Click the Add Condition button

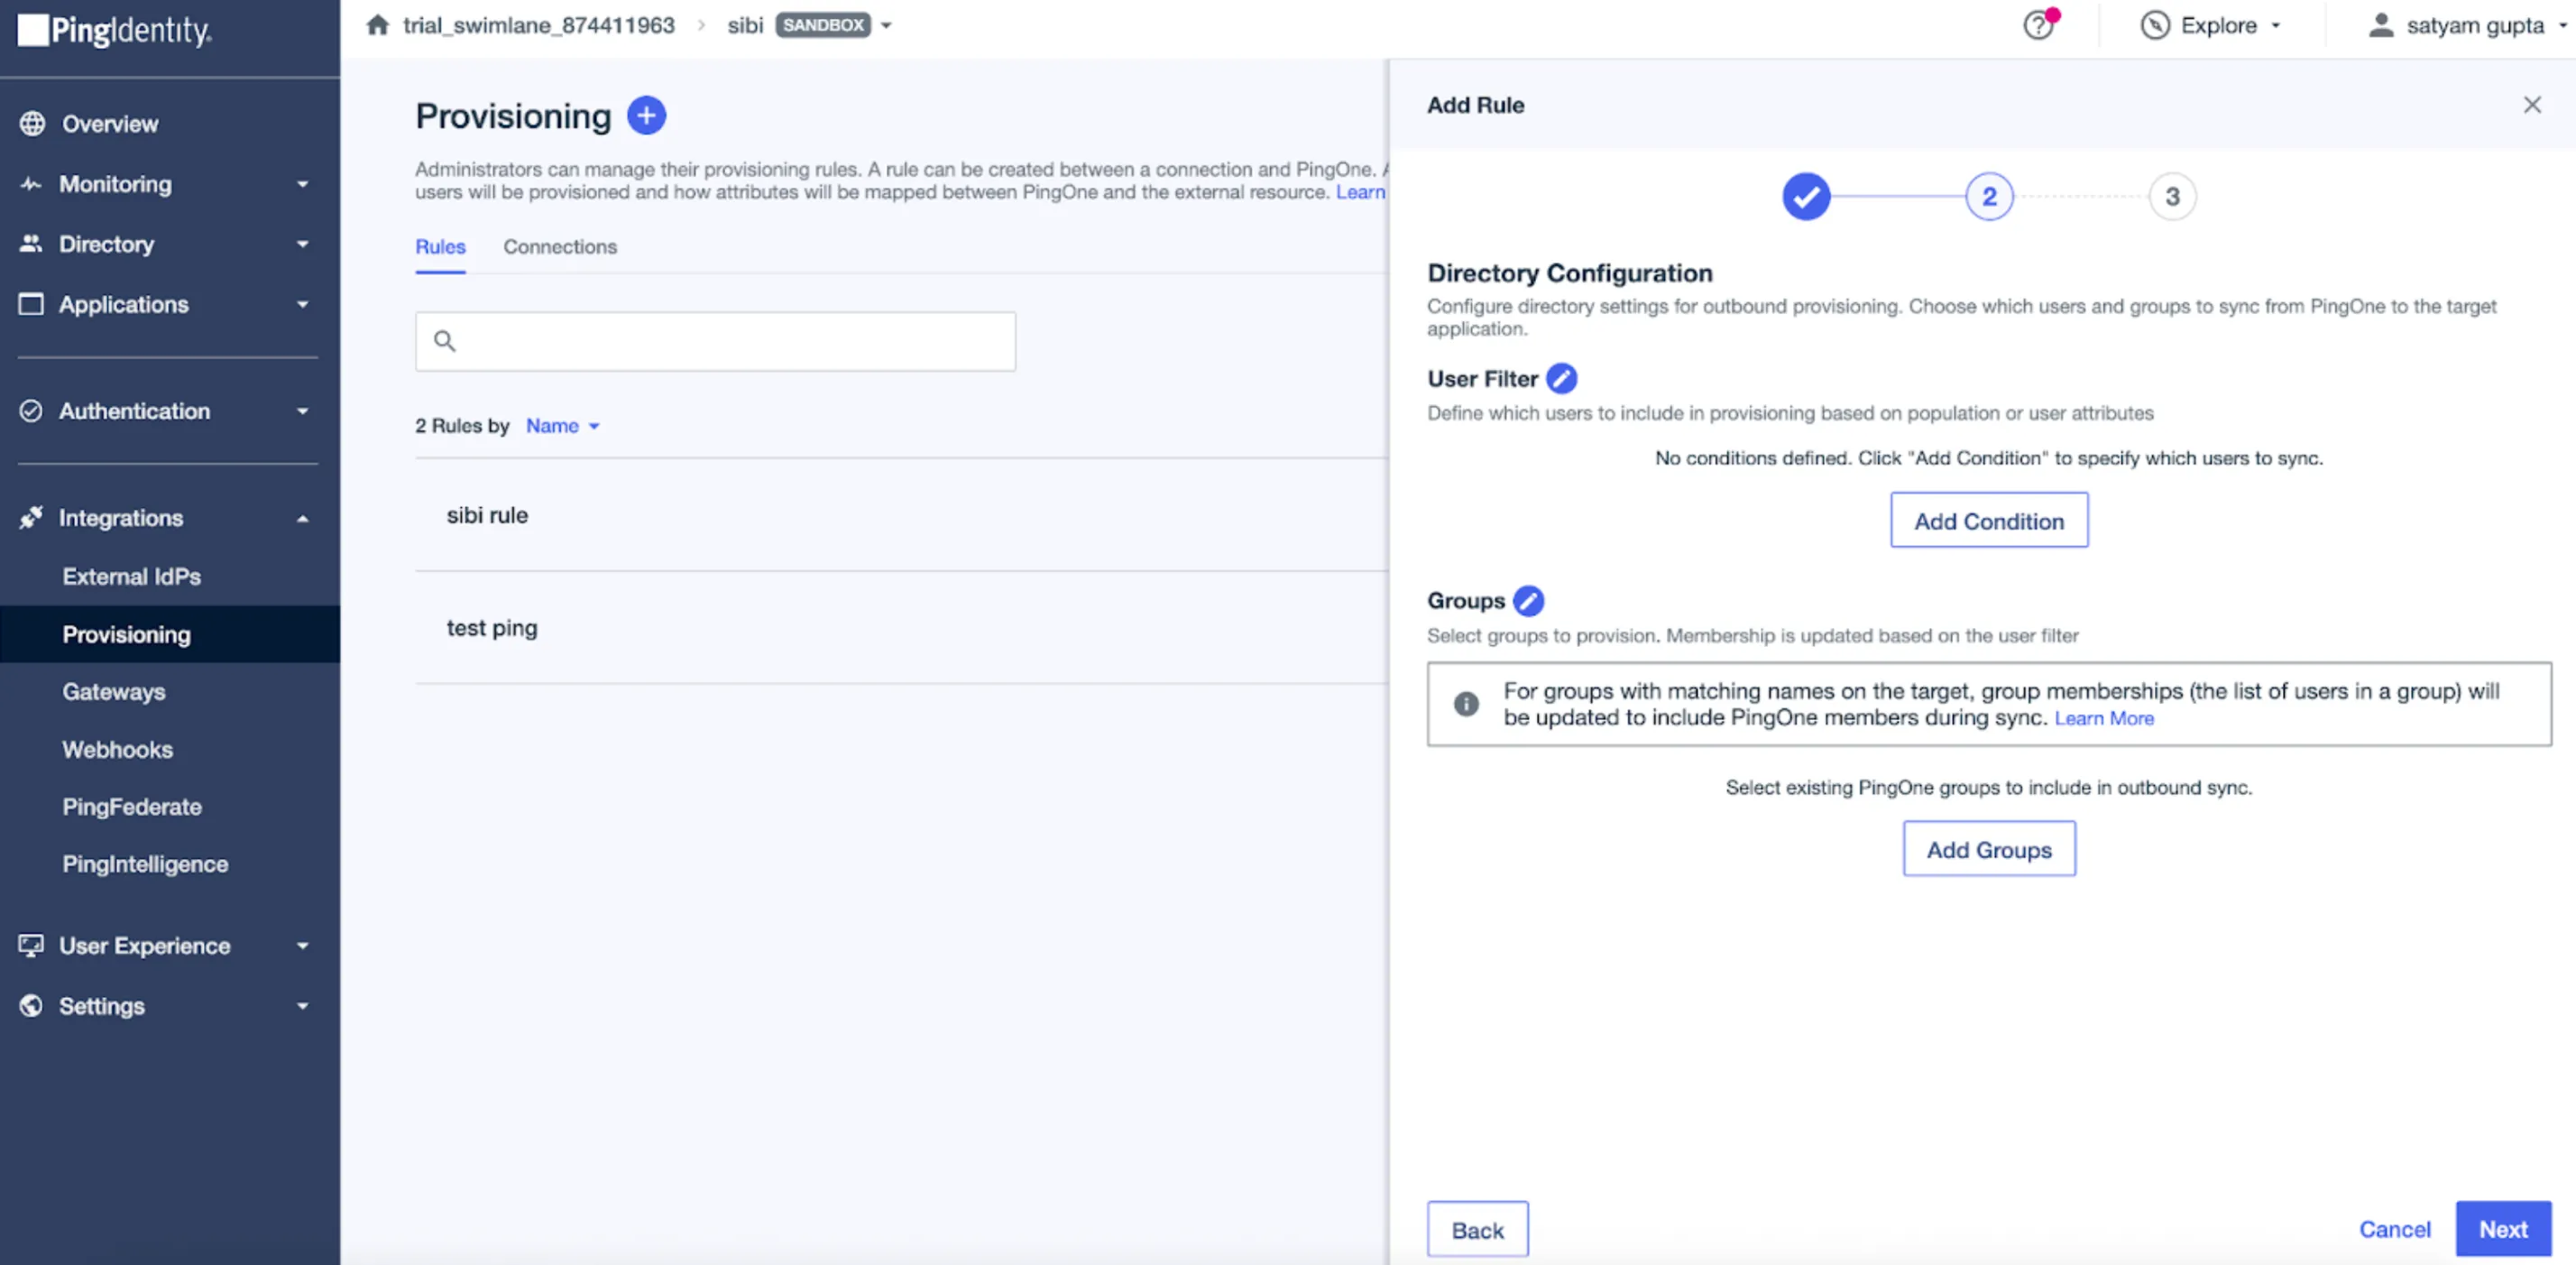pyautogui.click(x=1989, y=520)
